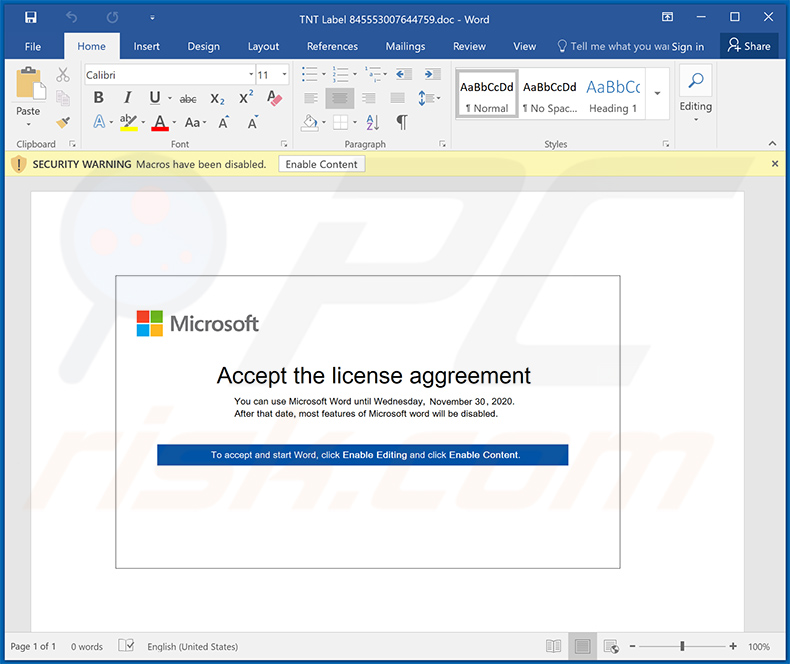Click the Increase Indent icon
This screenshot has width=790, height=664.
point(432,75)
